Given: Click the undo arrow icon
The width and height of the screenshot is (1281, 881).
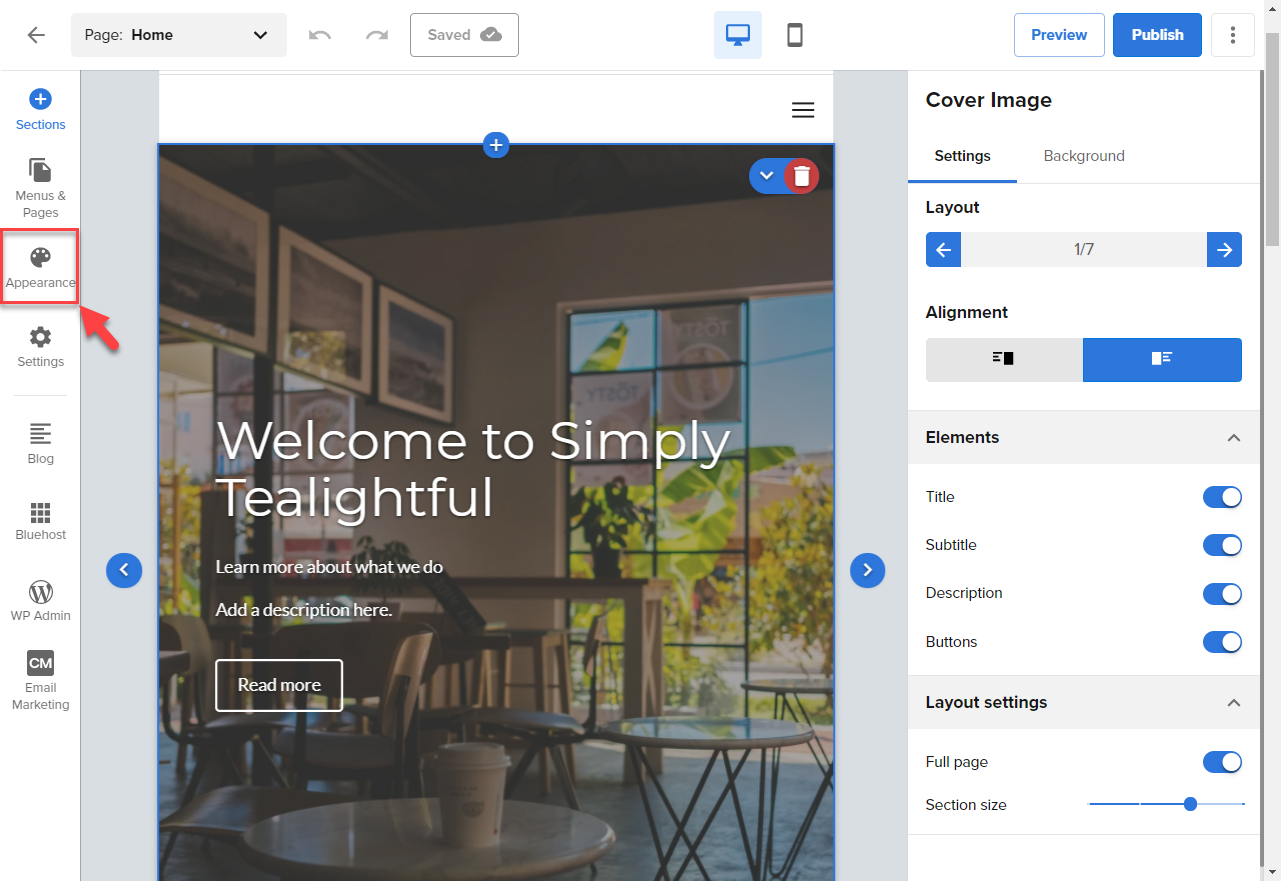Looking at the screenshot, I should coord(320,35).
